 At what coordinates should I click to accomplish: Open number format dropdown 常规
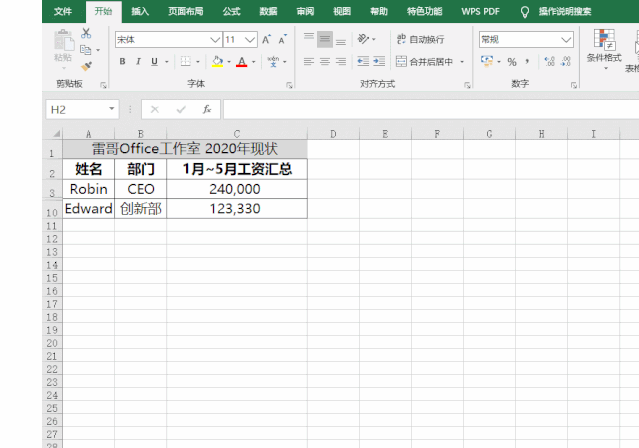click(x=566, y=40)
